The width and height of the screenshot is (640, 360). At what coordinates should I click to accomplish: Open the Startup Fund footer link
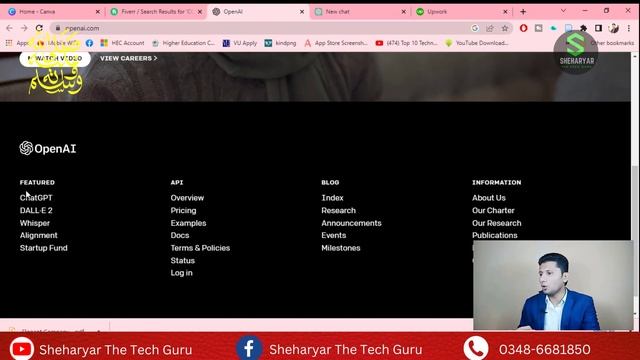click(44, 248)
